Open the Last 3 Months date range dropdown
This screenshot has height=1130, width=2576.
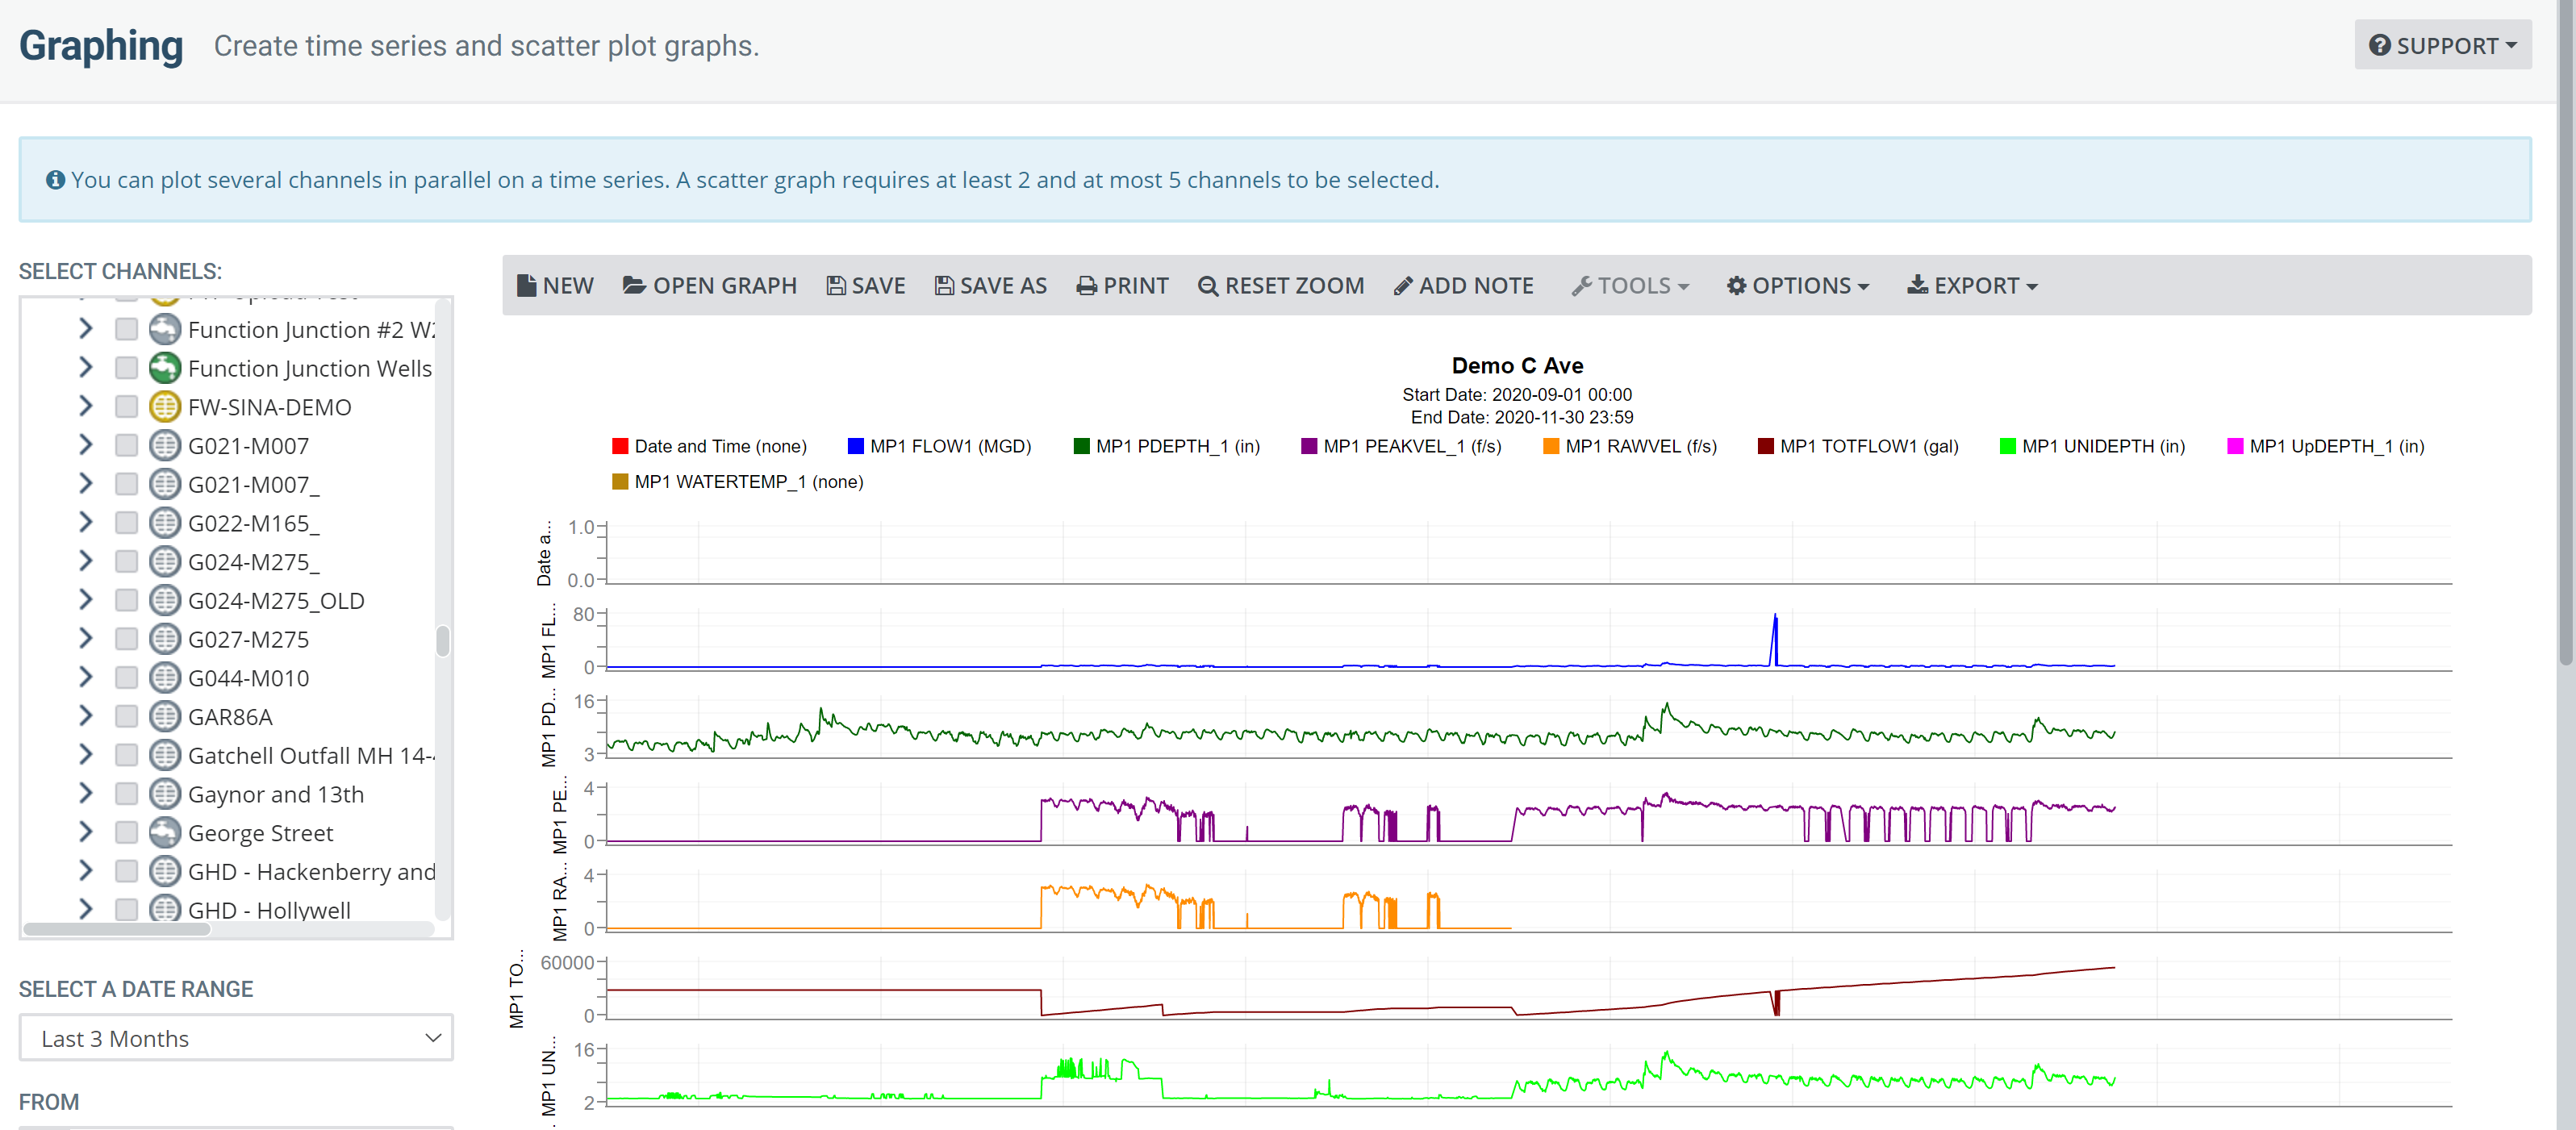[x=236, y=1038]
